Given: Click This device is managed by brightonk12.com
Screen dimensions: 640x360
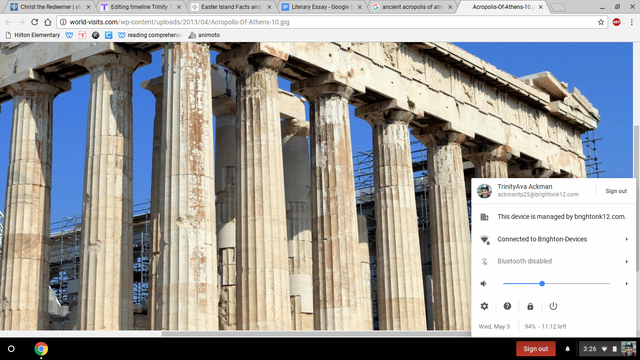Looking at the screenshot, I should (553, 217).
